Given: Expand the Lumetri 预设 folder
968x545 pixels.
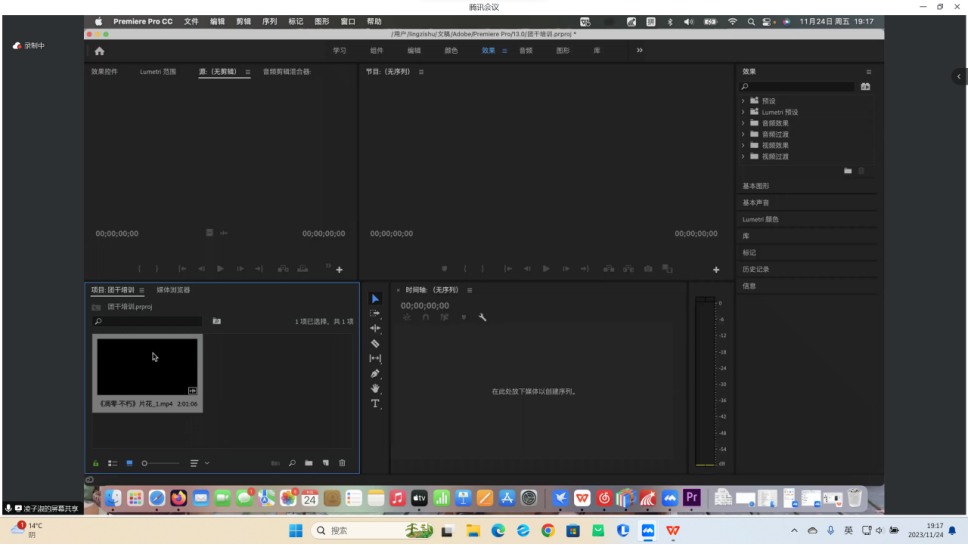Looking at the screenshot, I should point(743,112).
